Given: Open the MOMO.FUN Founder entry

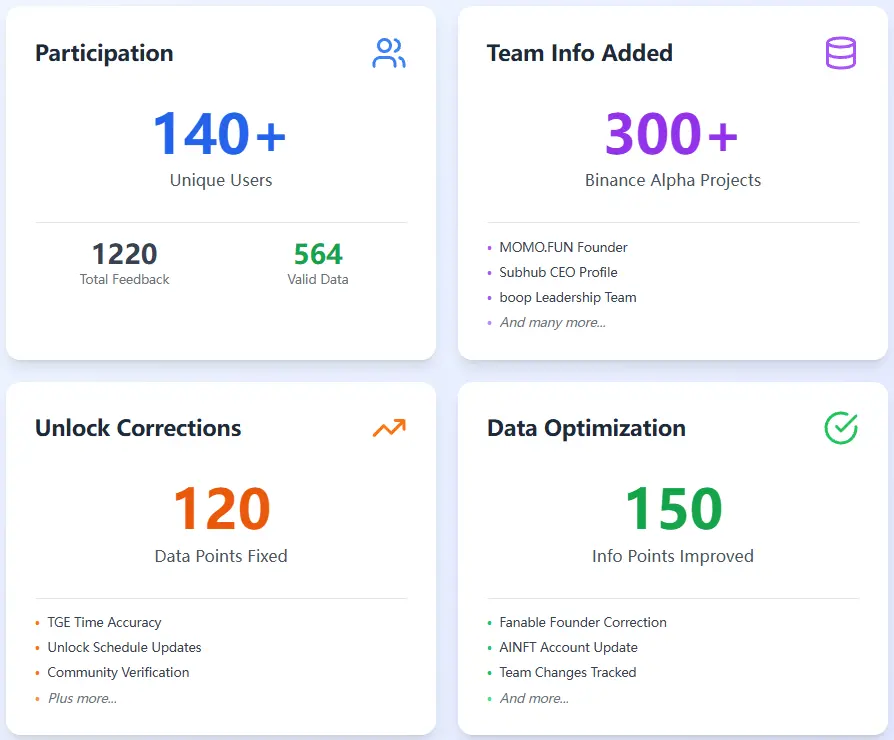Looking at the screenshot, I should [x=563, y=247].
